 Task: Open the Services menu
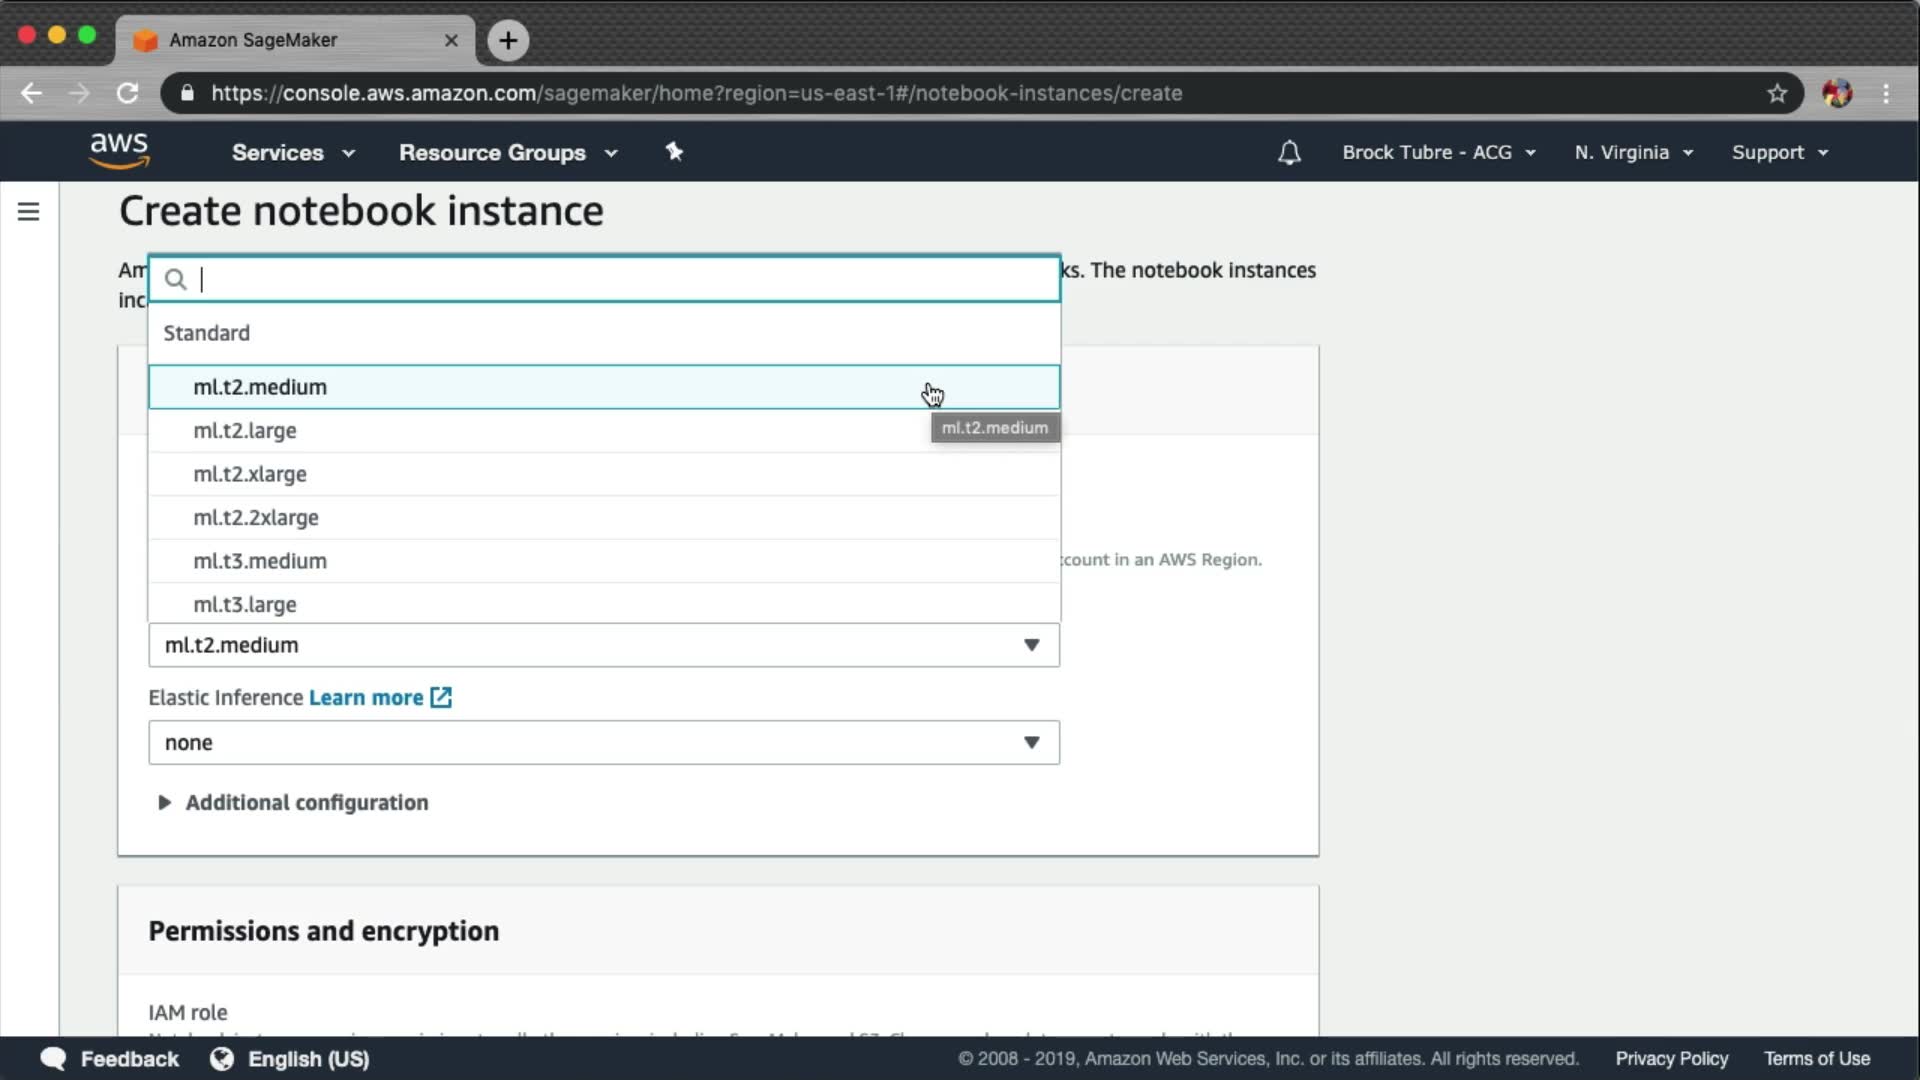click(x=292, y=153)
